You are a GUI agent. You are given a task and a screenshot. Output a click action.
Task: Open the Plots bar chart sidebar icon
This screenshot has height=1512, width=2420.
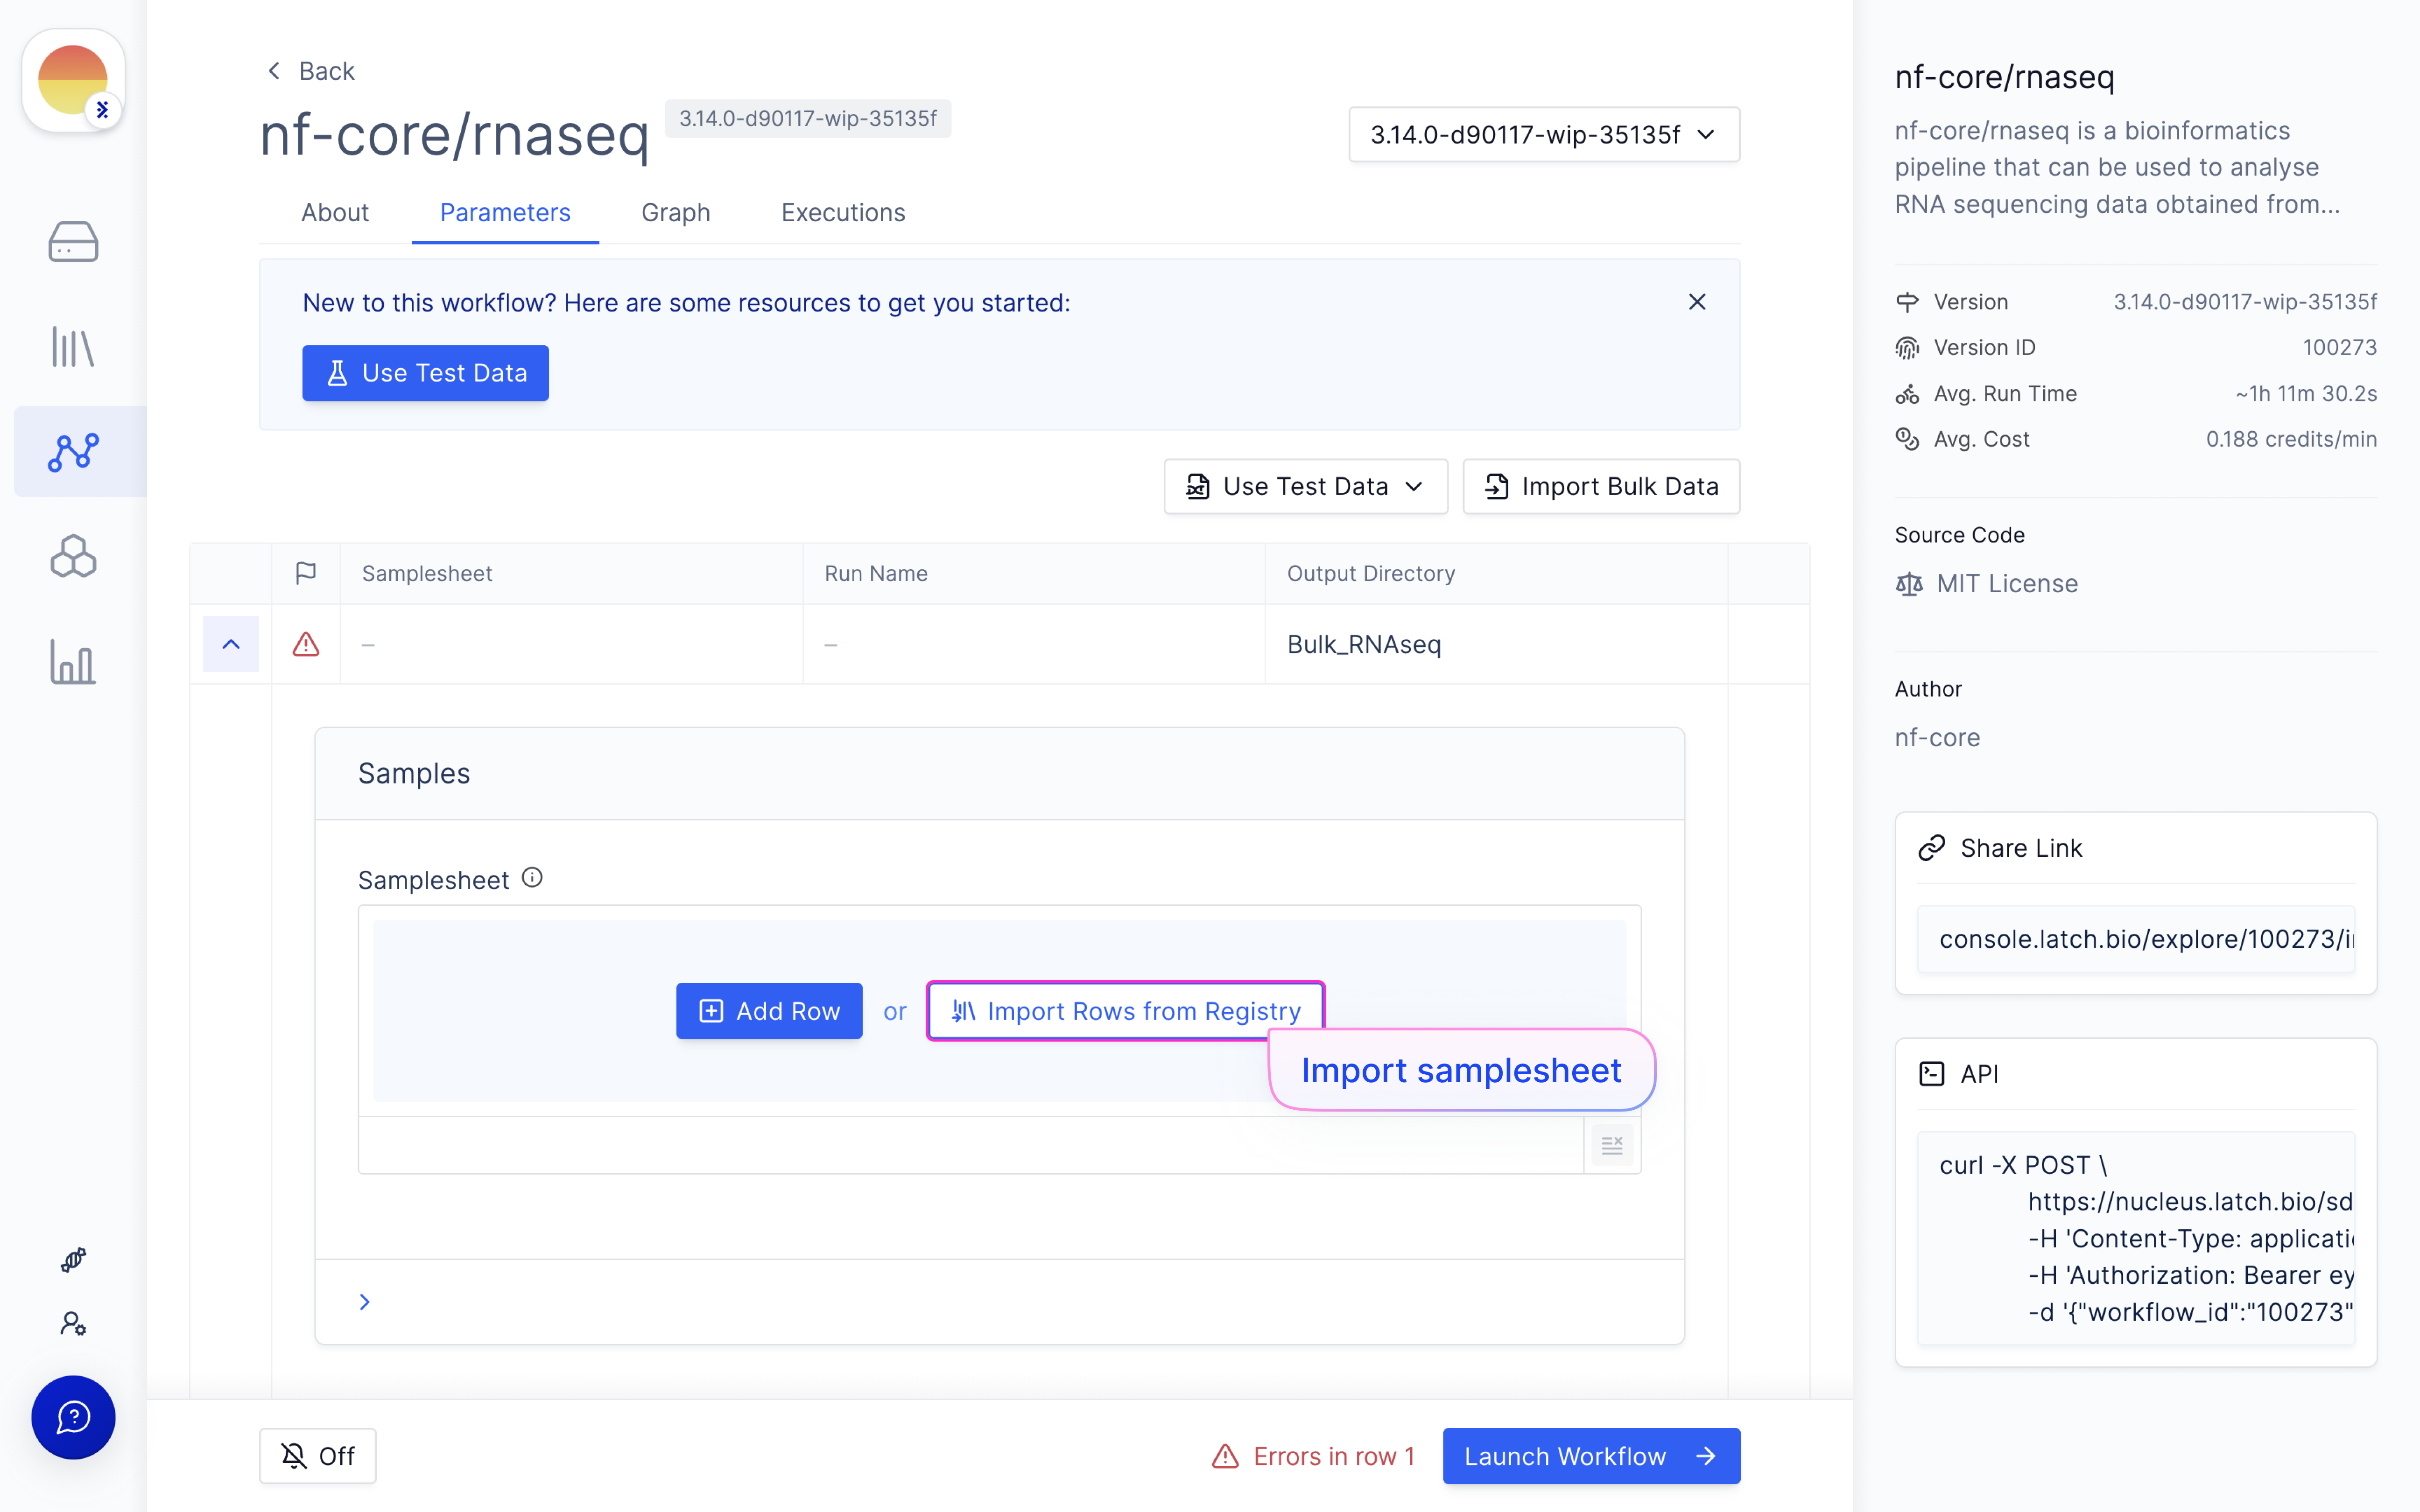click(x=73, y=662)
